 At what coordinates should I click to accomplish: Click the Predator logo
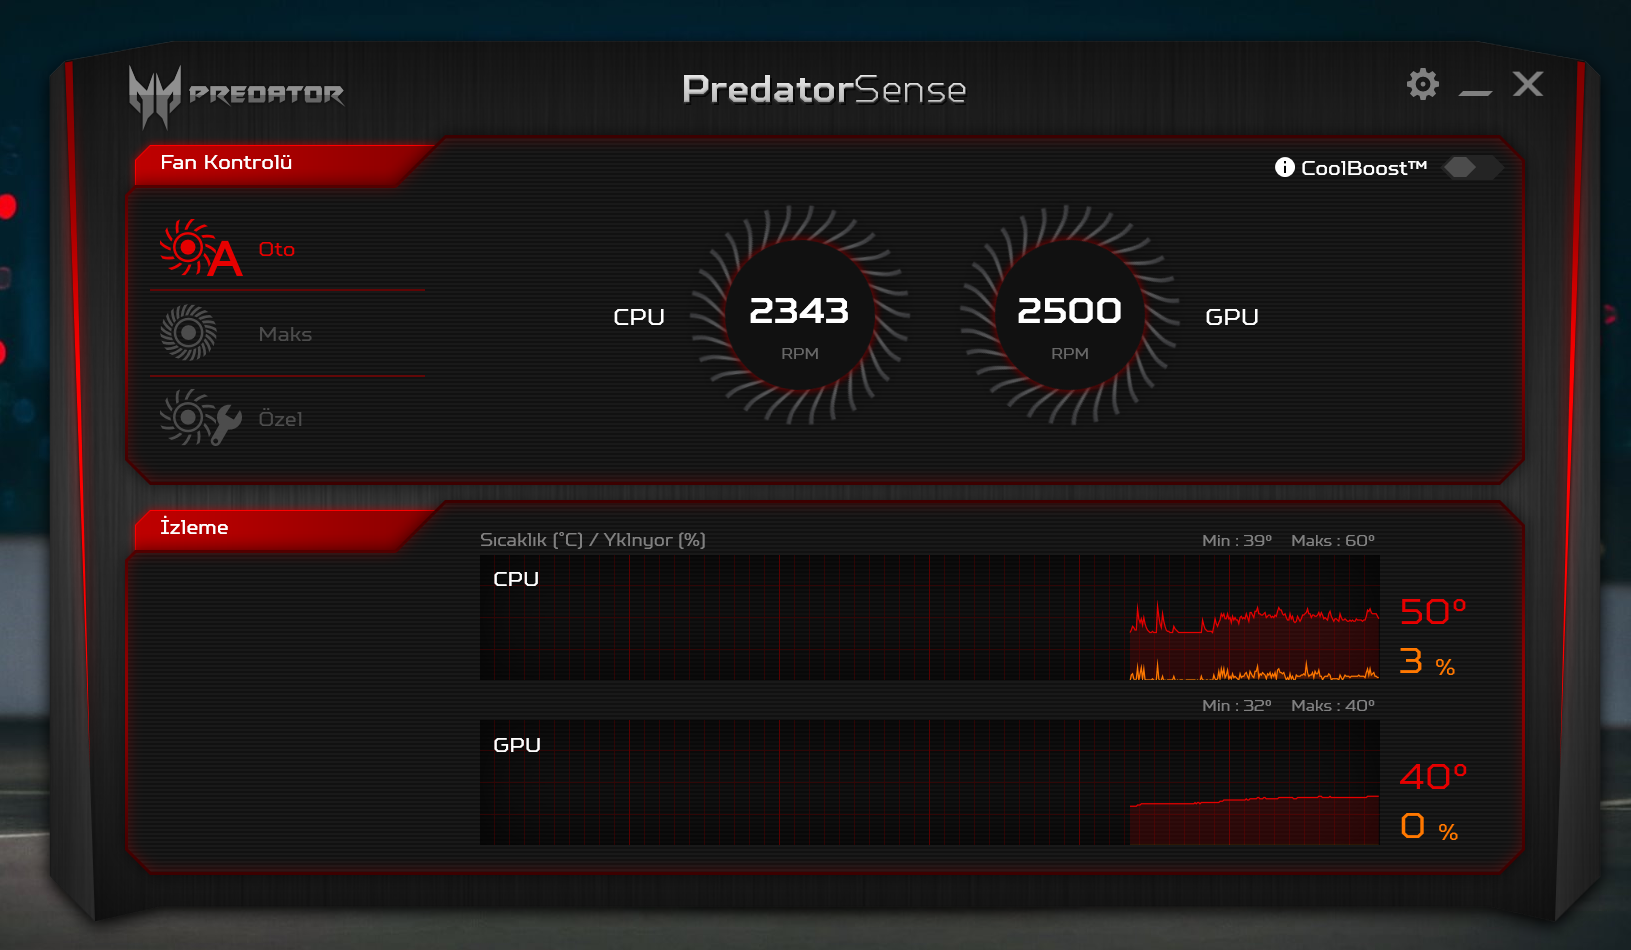coord(236,96)
